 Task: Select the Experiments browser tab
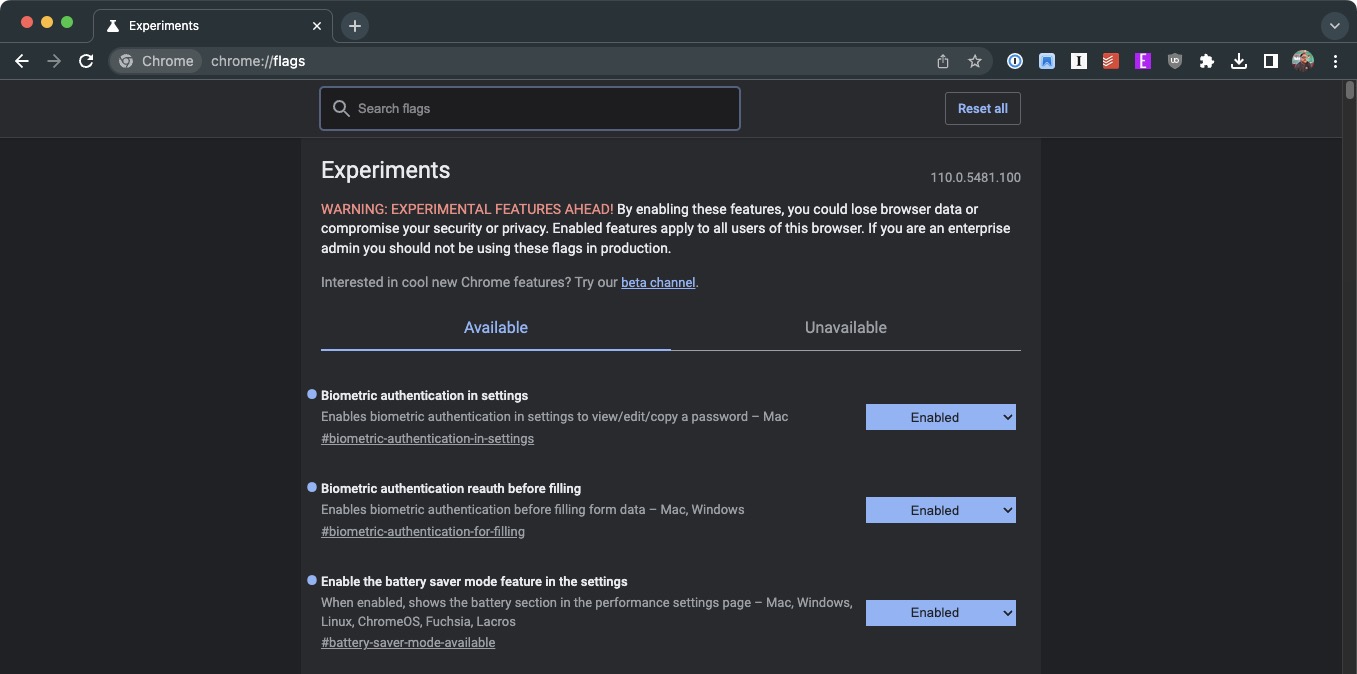212,26
